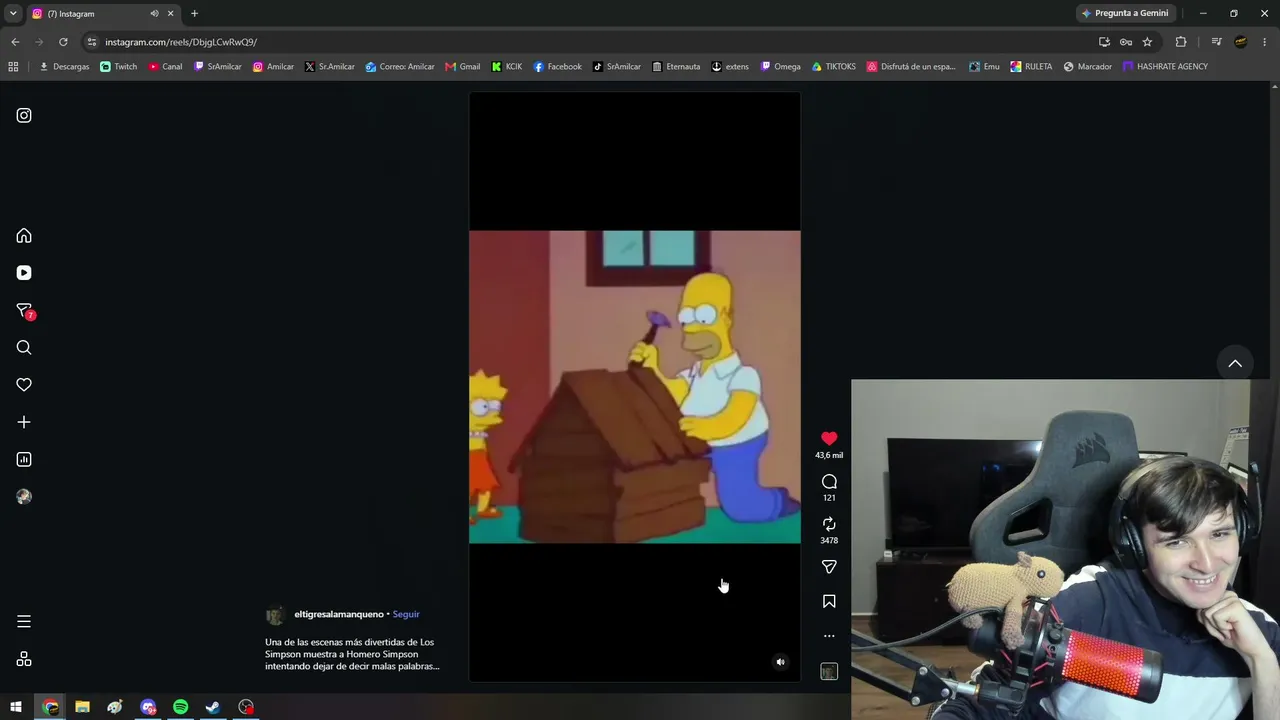This screenshot has width=1280, height=720.
Task: Open the reel's three-dot more options
Action: point(829,636)
